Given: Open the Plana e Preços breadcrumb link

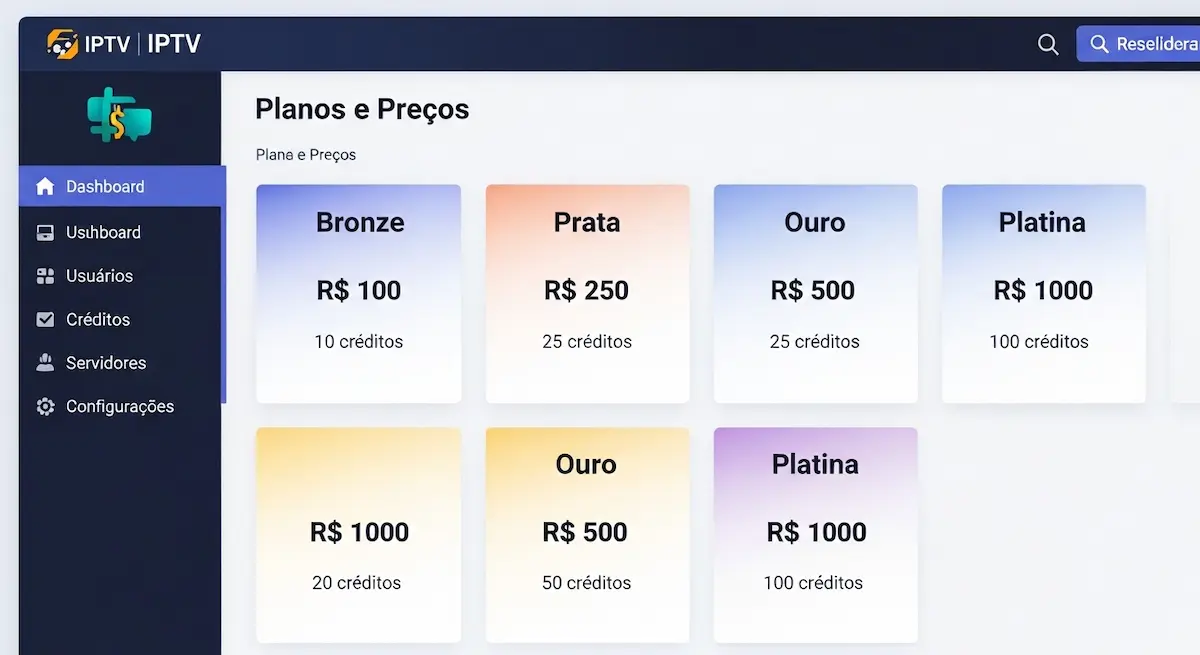Looking at the screenshot, I should click(305, 154).
